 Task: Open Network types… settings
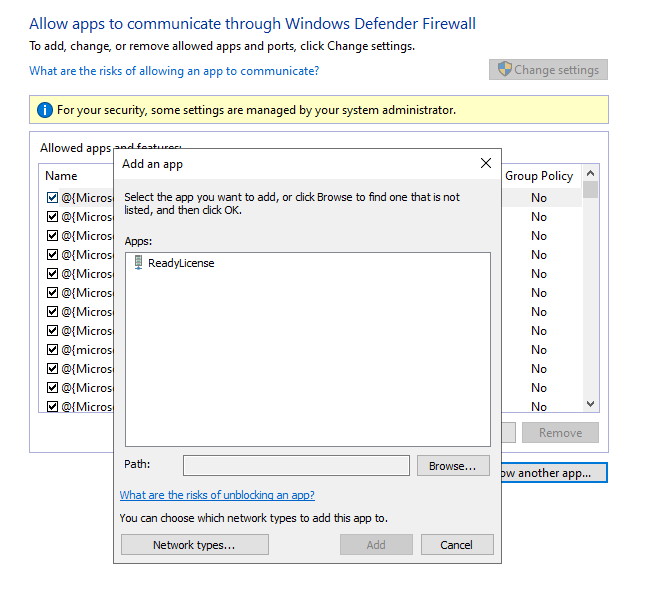tap(194, 545)
